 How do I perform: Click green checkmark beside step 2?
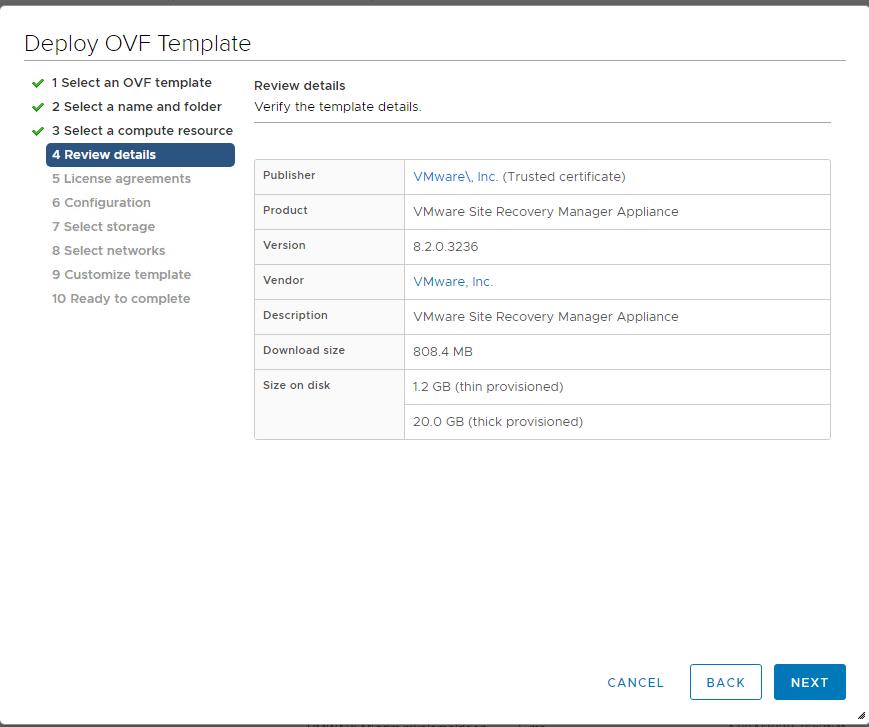[x=38, y=107]
